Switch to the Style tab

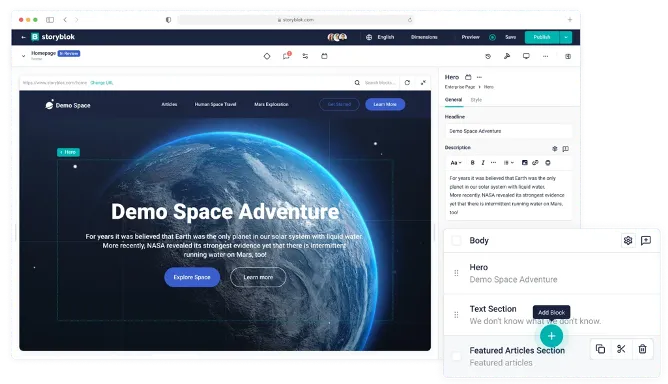476,100
